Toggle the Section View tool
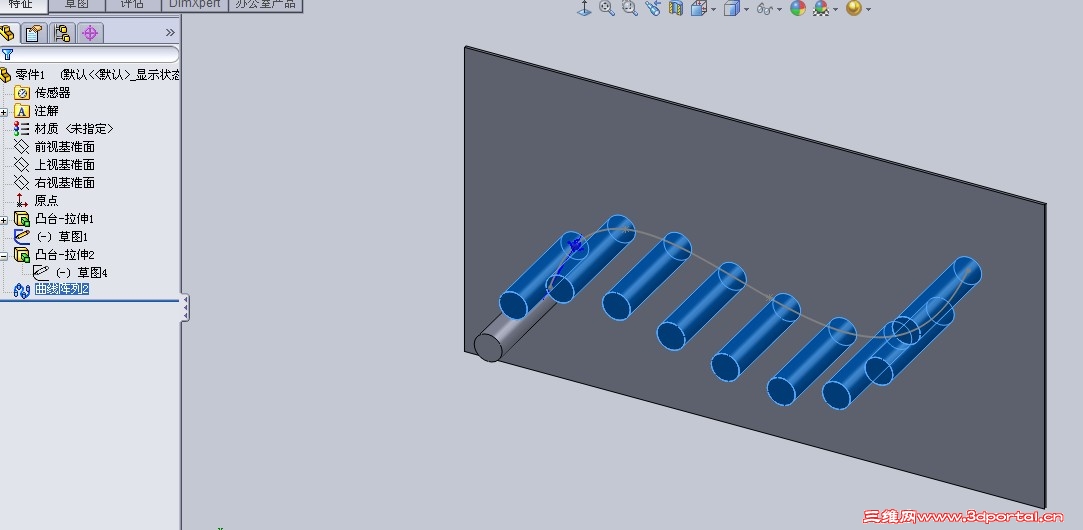 [675, 8]
